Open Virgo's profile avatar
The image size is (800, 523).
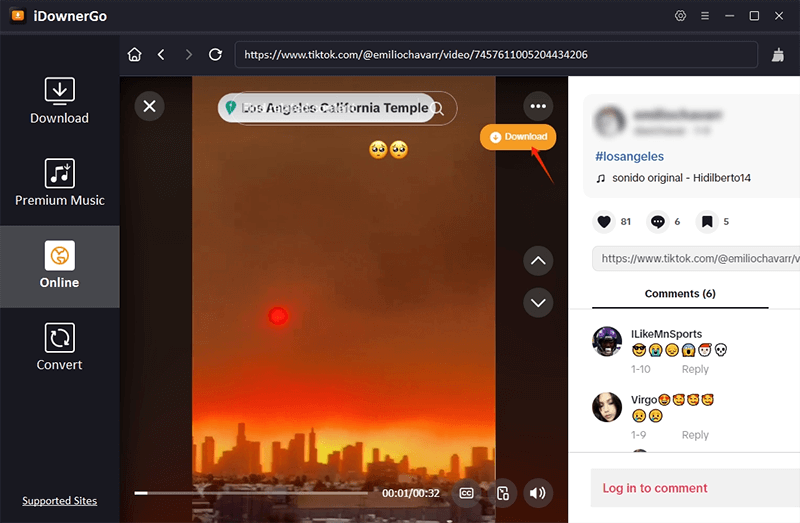607,407
